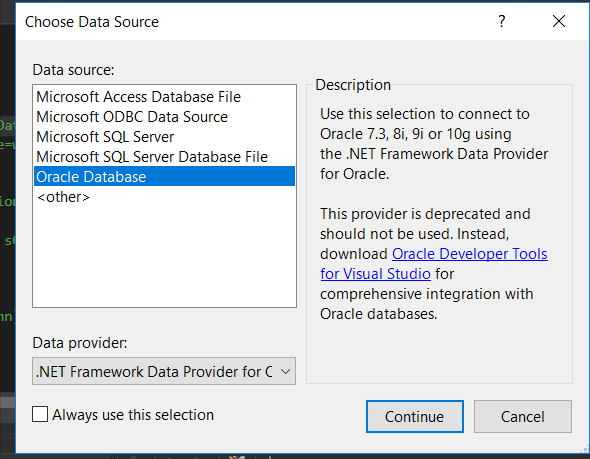Viewport: 590px width, 459px height.
Task: Open the Data provider dropdown
Action: pyautogui.click(x=164, y=371)
